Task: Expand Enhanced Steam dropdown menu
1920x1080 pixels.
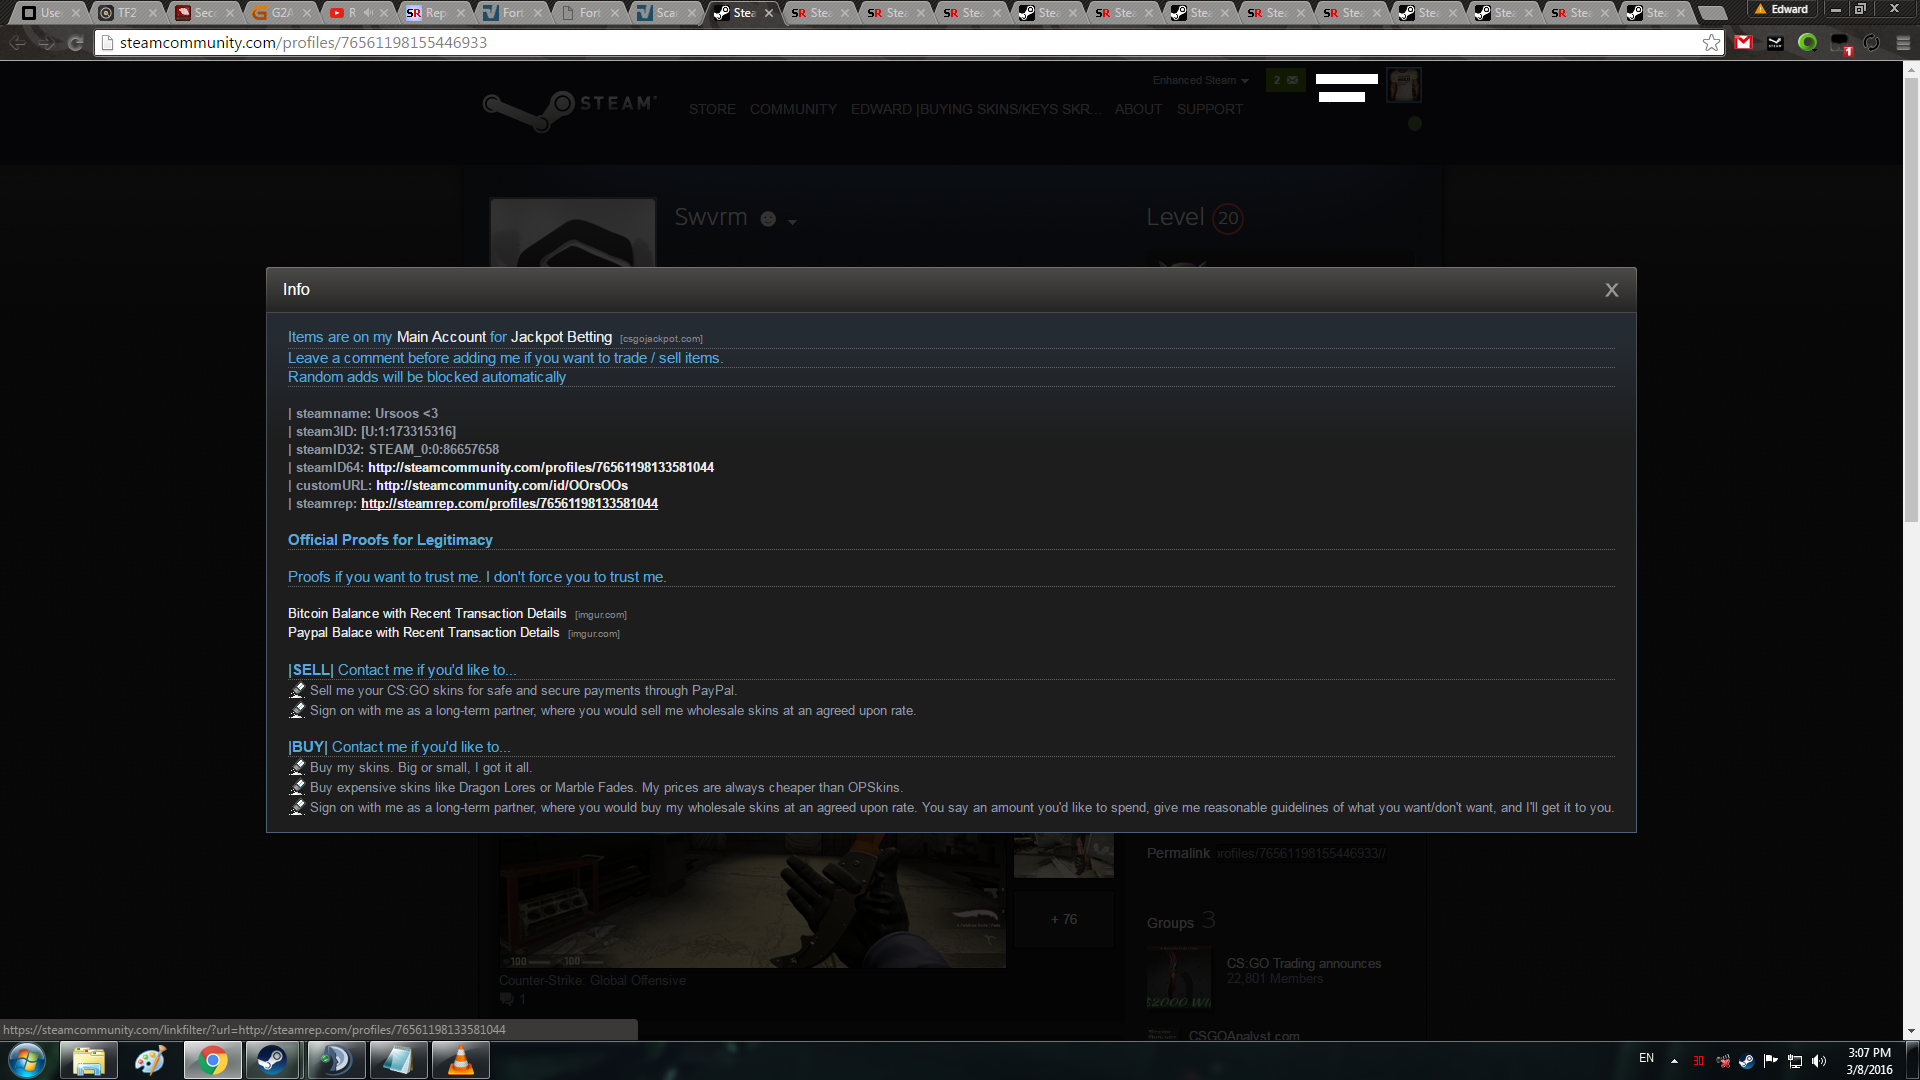Action: [1200, 80]
